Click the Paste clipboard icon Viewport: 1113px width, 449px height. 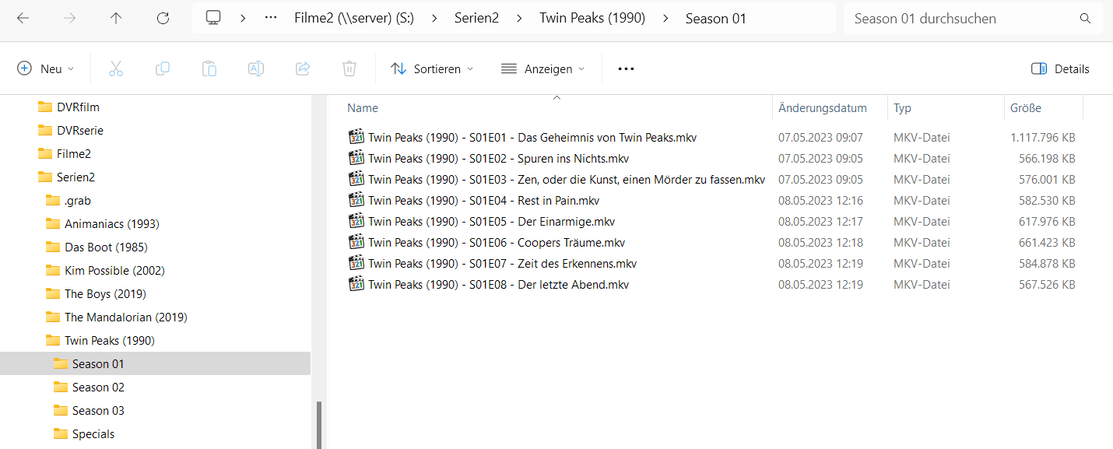click(x=209, y=69)
